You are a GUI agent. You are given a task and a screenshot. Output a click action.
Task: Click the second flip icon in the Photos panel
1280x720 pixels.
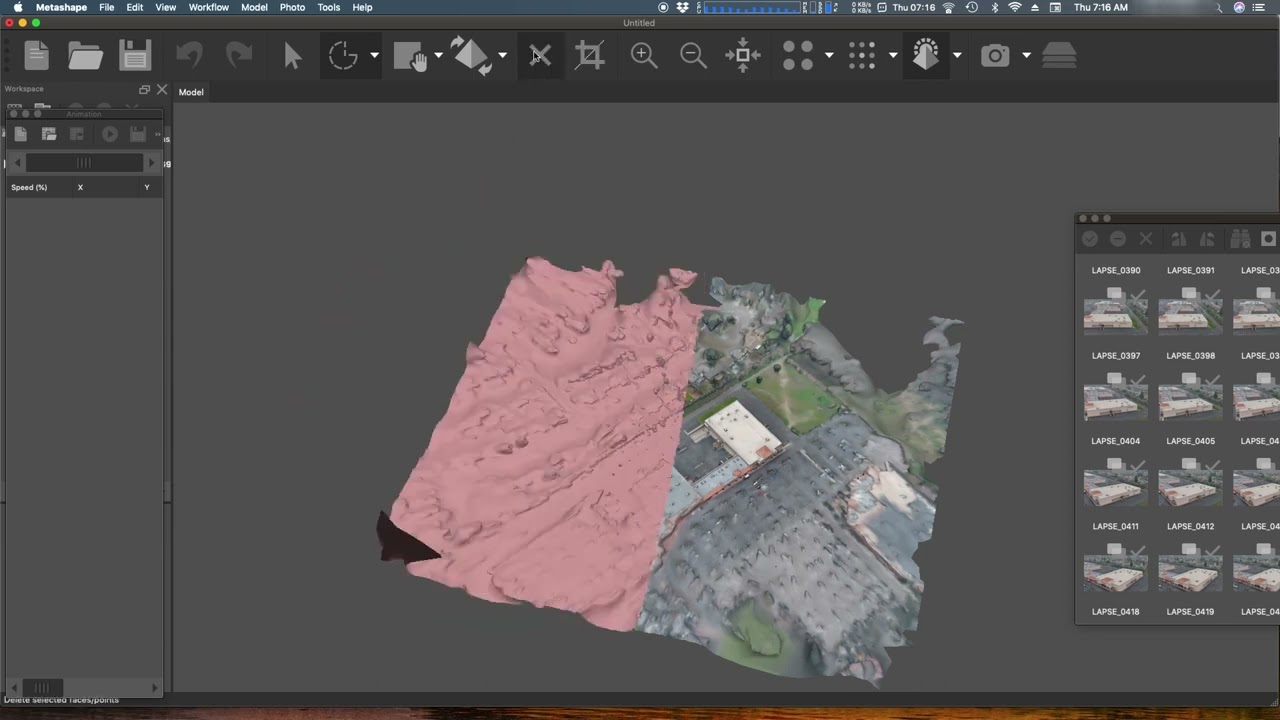pyautogui.click(x=1207, y=239)
